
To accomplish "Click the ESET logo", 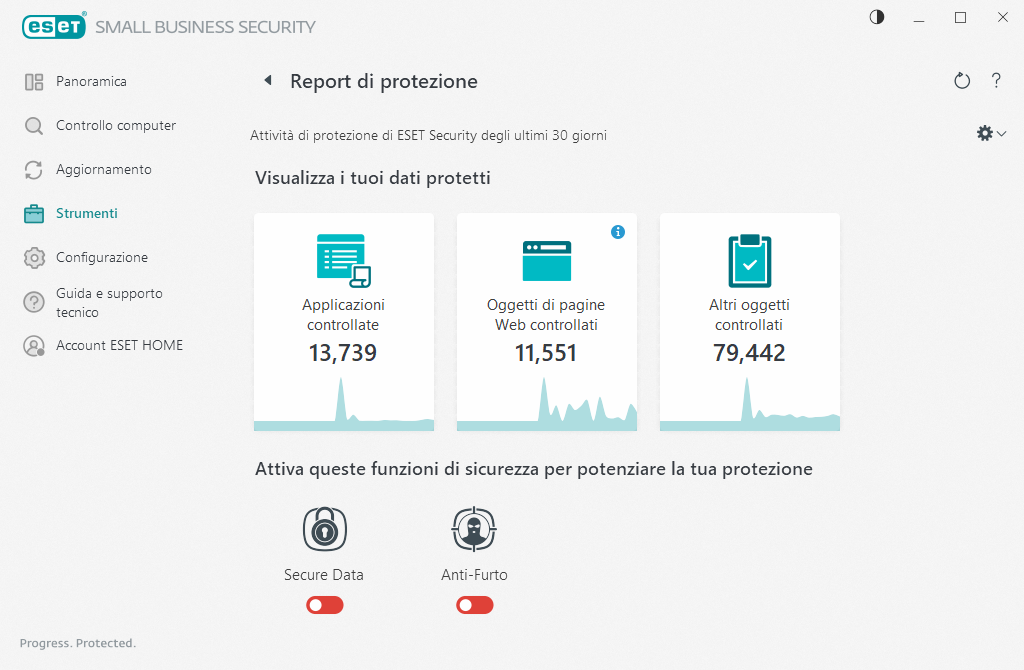I will pos(53,27).
